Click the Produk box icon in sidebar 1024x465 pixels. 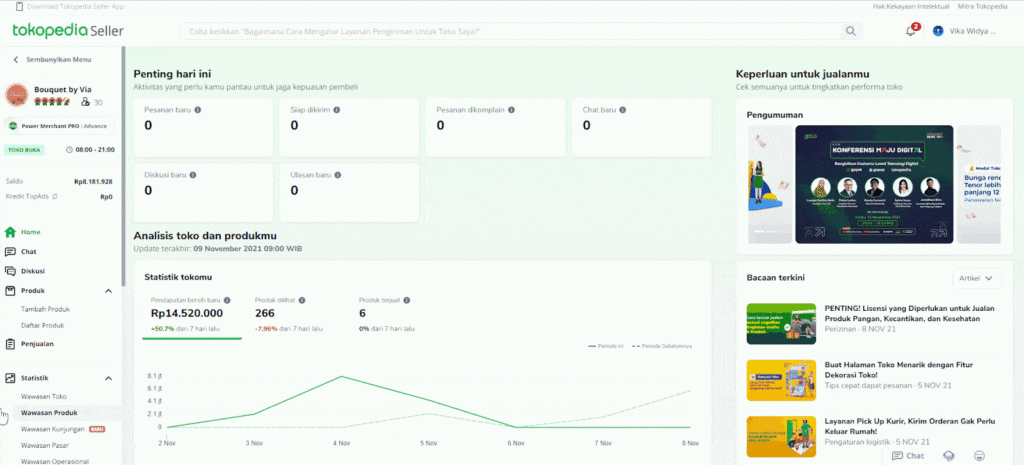click(x=10, y=291)
